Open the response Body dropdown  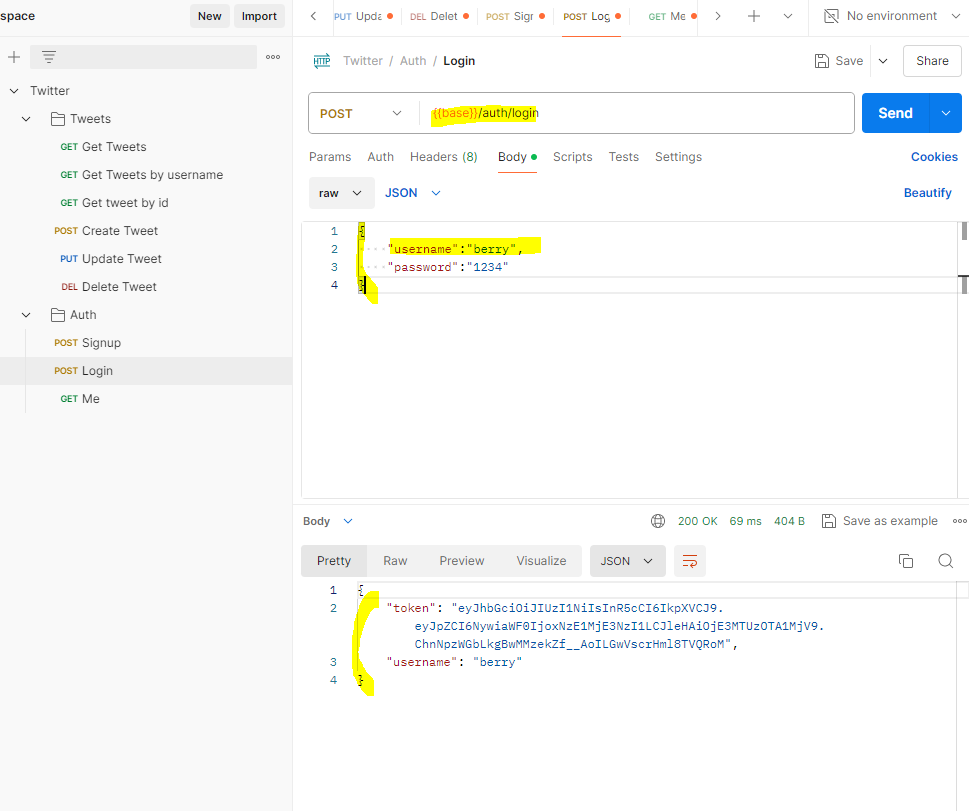coord(328,521)
